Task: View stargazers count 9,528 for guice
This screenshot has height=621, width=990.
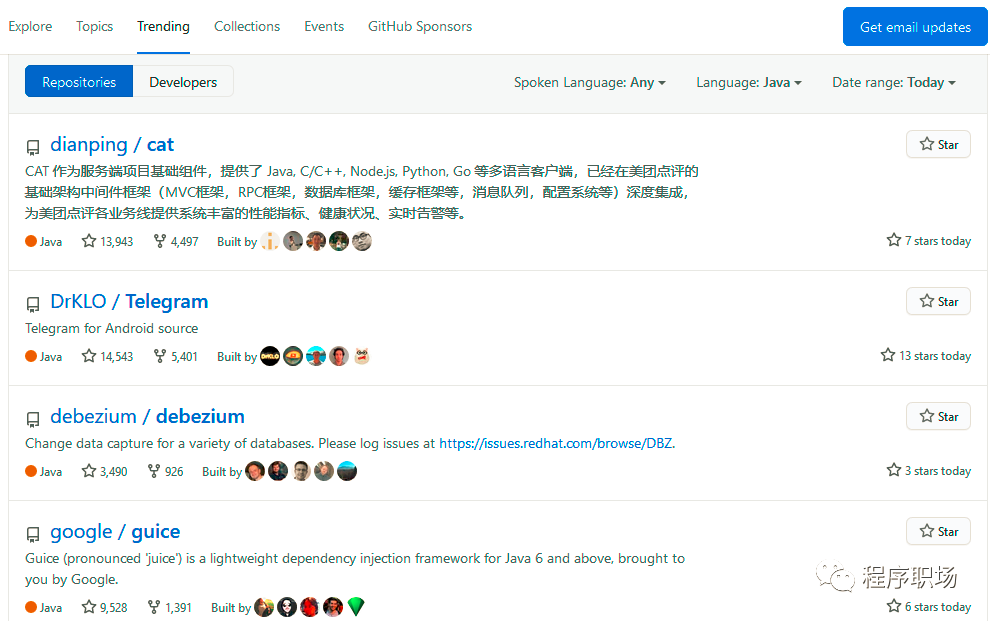Action: pyautogui.click(x=104, y=607)
